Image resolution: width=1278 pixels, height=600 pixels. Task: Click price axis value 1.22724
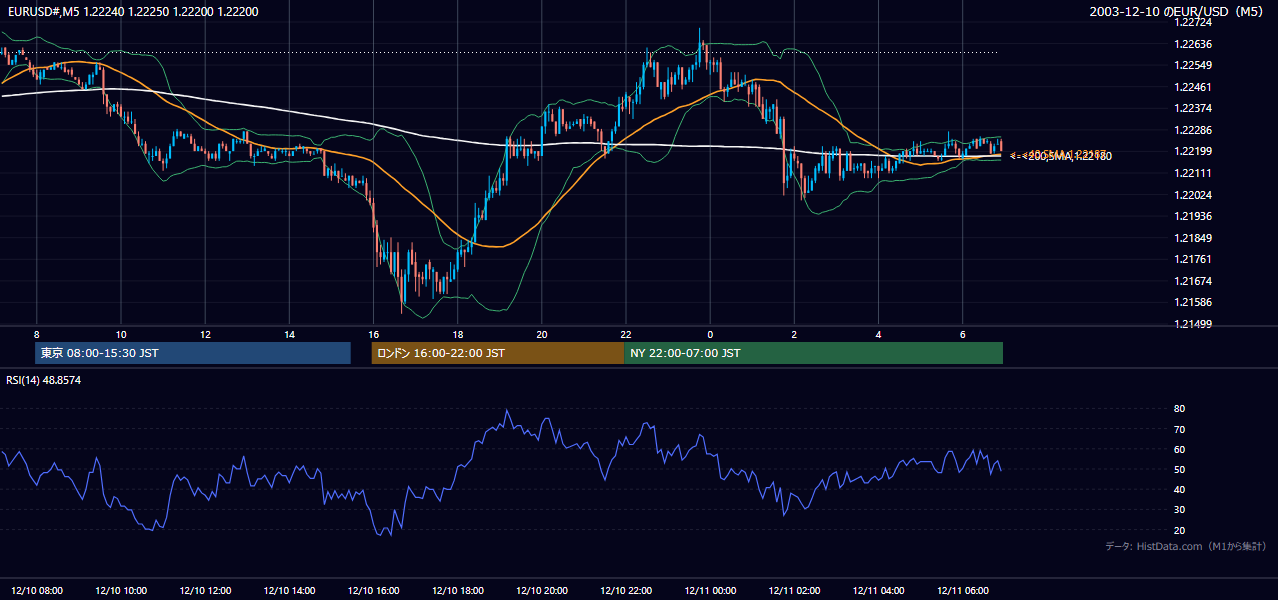coord(1195,22)
